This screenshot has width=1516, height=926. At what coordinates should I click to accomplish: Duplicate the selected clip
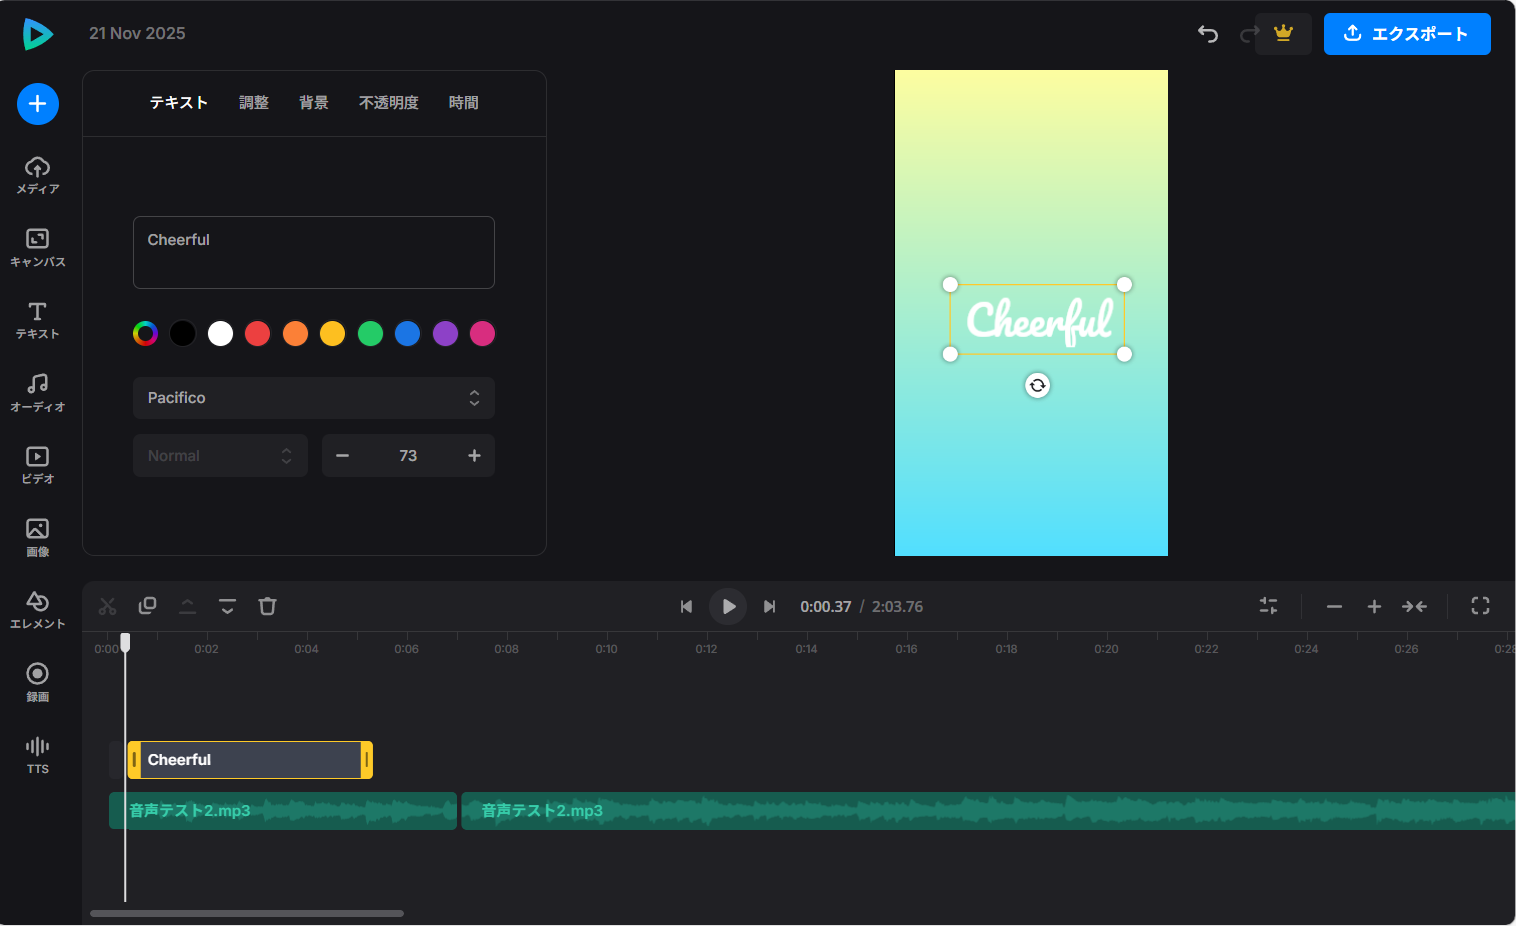pos(147,606)
